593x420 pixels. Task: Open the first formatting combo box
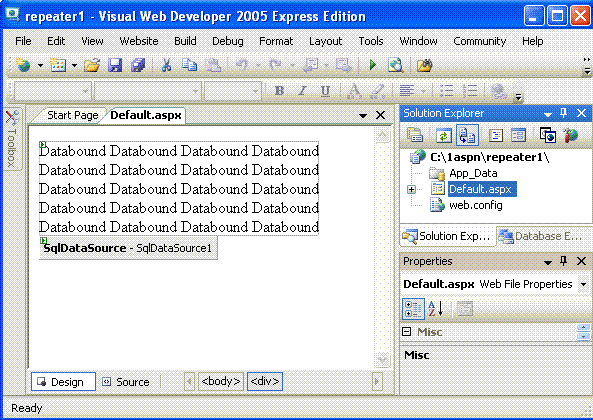tap(53, 91)
